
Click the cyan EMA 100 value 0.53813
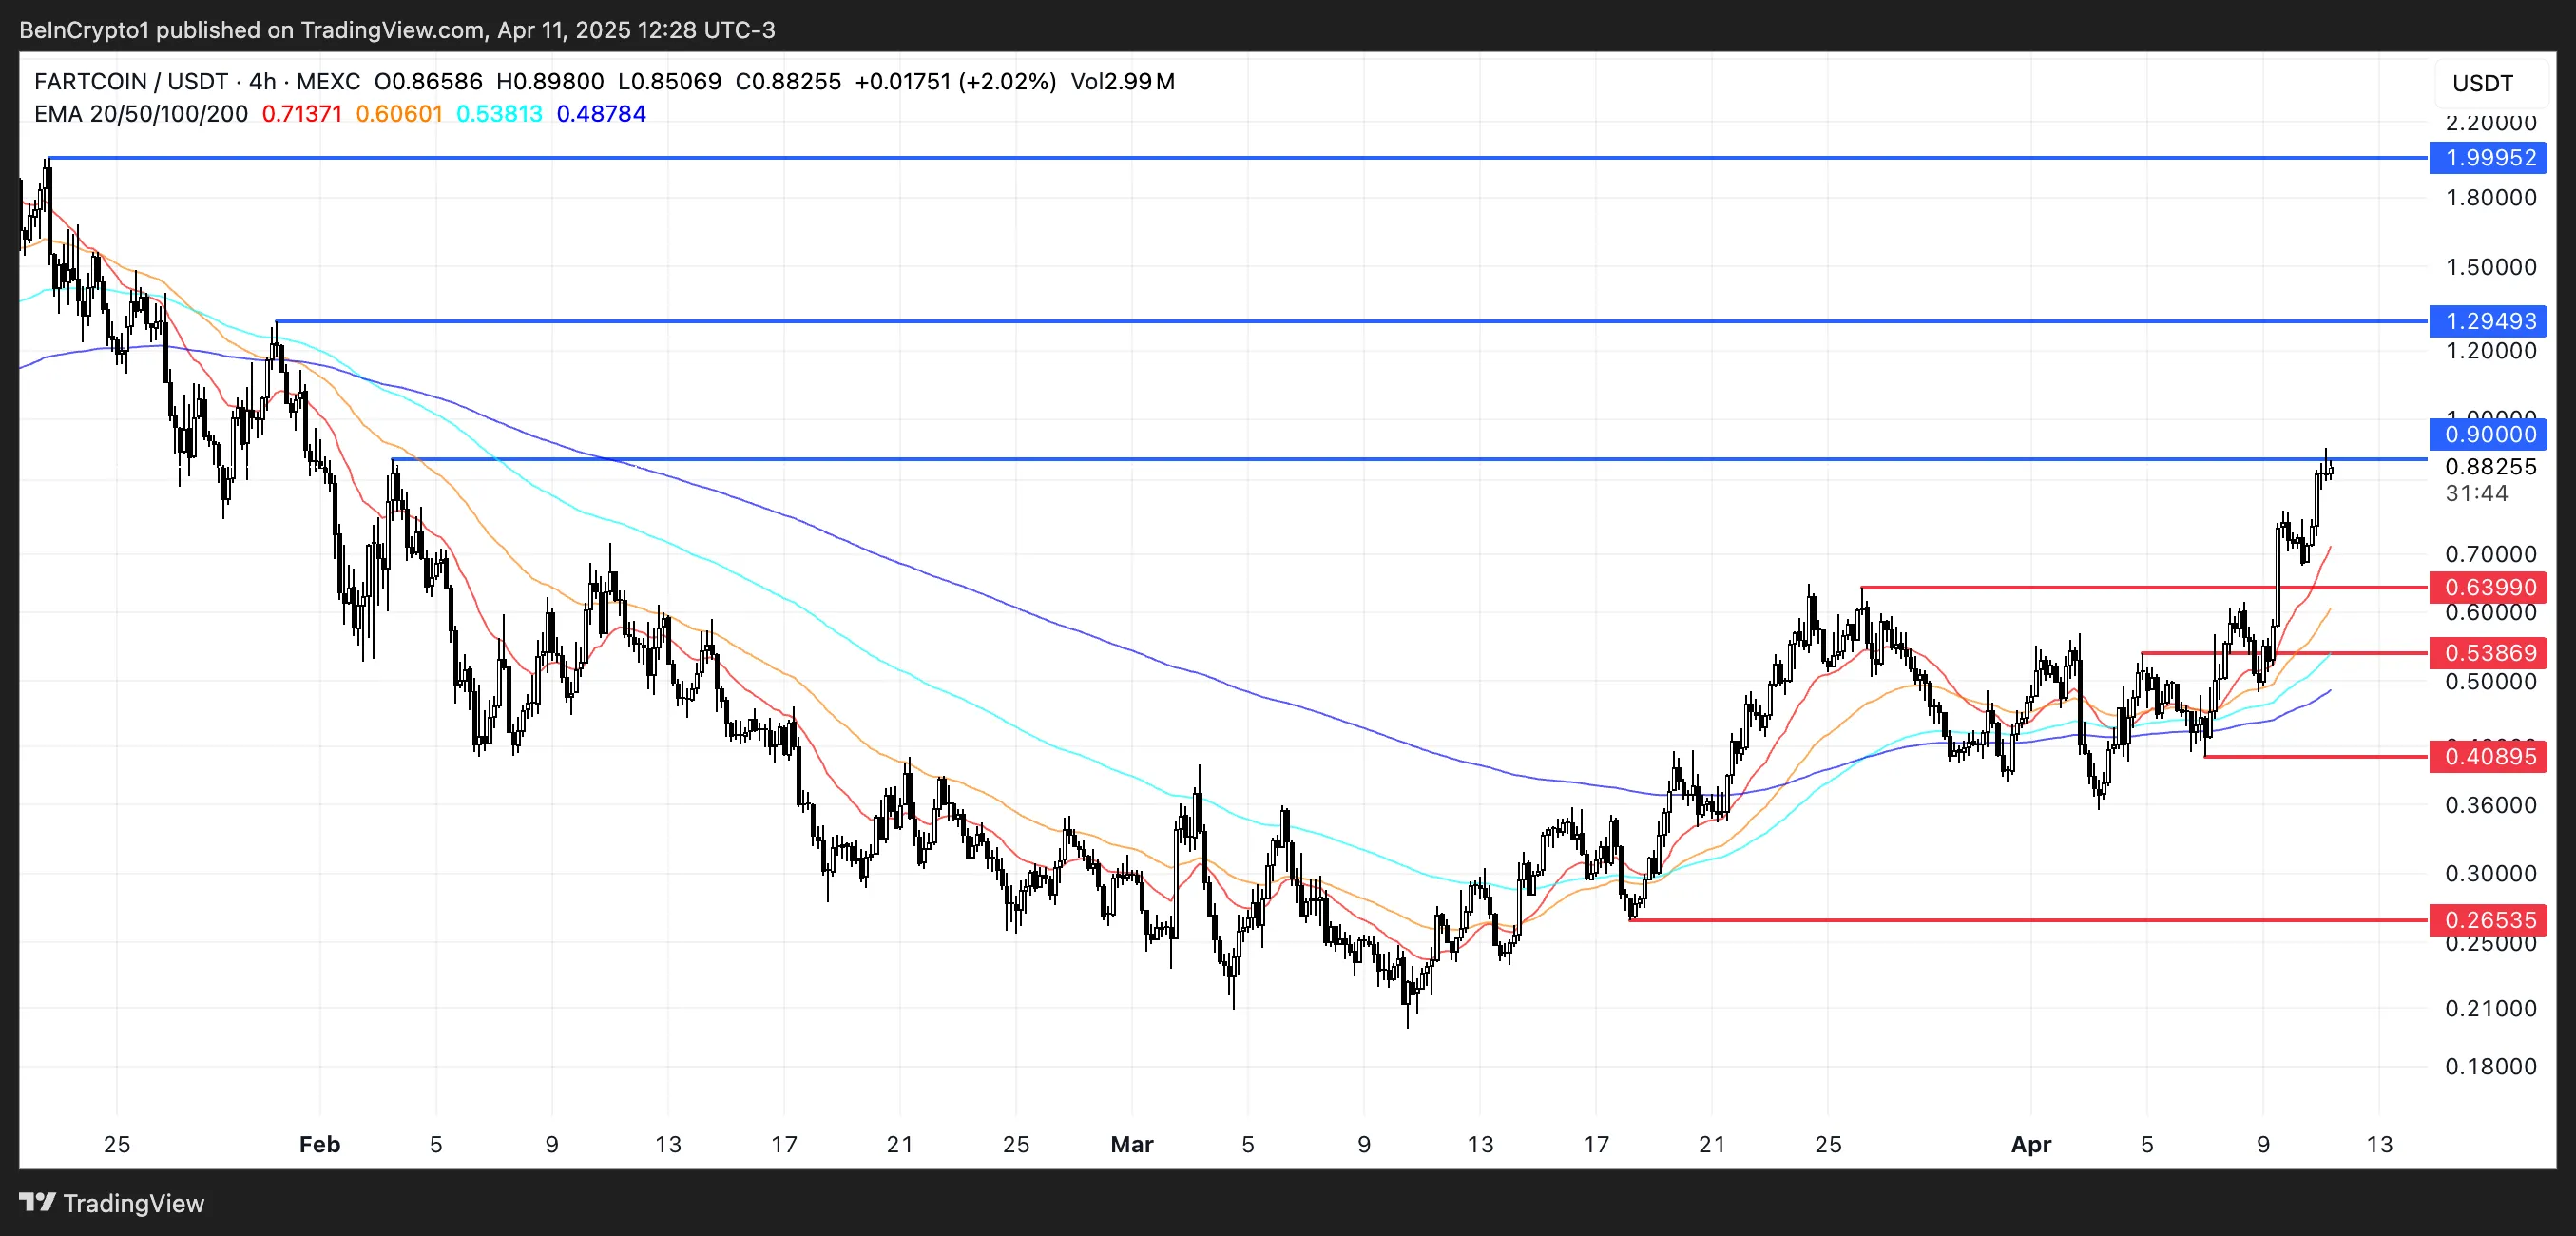pyautogui.click(x=499, y=114)
